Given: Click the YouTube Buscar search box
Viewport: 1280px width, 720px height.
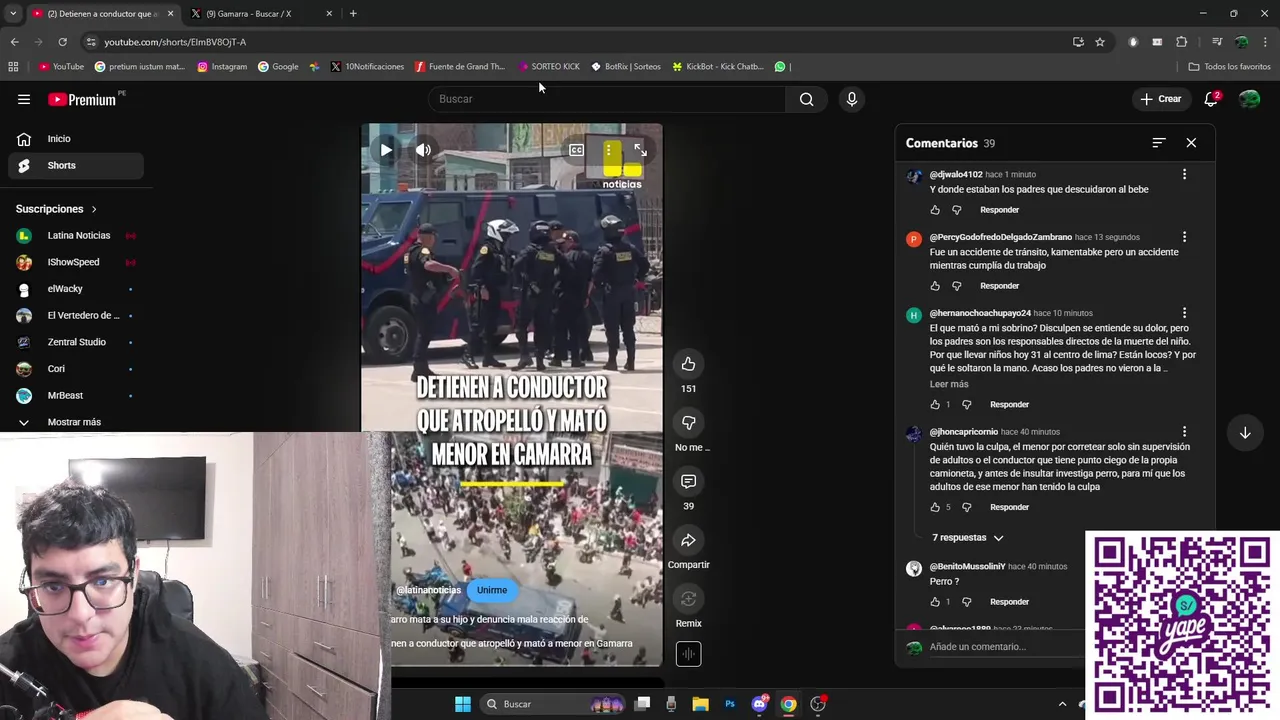Looking at the screenshot, I should click(x=607, y=99).
